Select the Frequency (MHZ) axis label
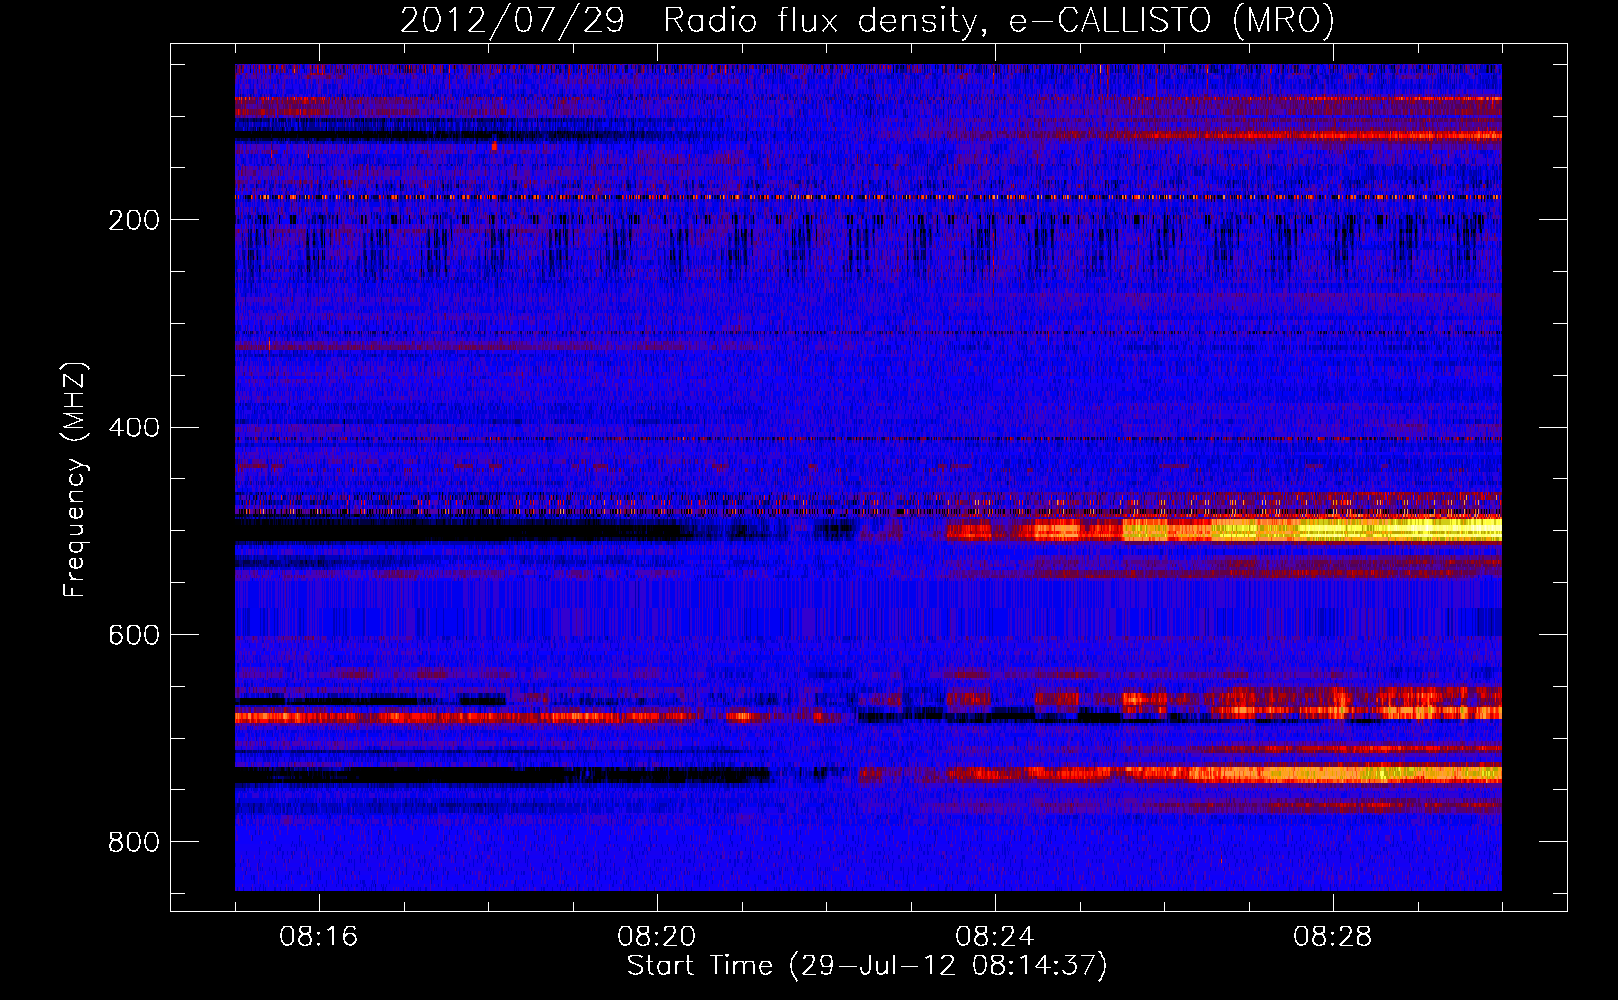This screenshot has width=1618, height=1000. (x=75, y=480)
